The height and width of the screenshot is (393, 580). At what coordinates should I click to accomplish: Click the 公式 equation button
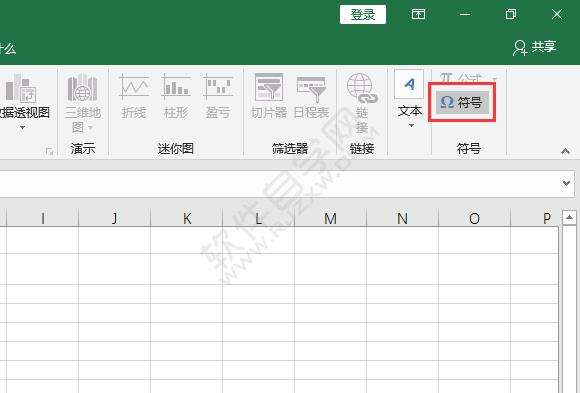tap(468, 77)
